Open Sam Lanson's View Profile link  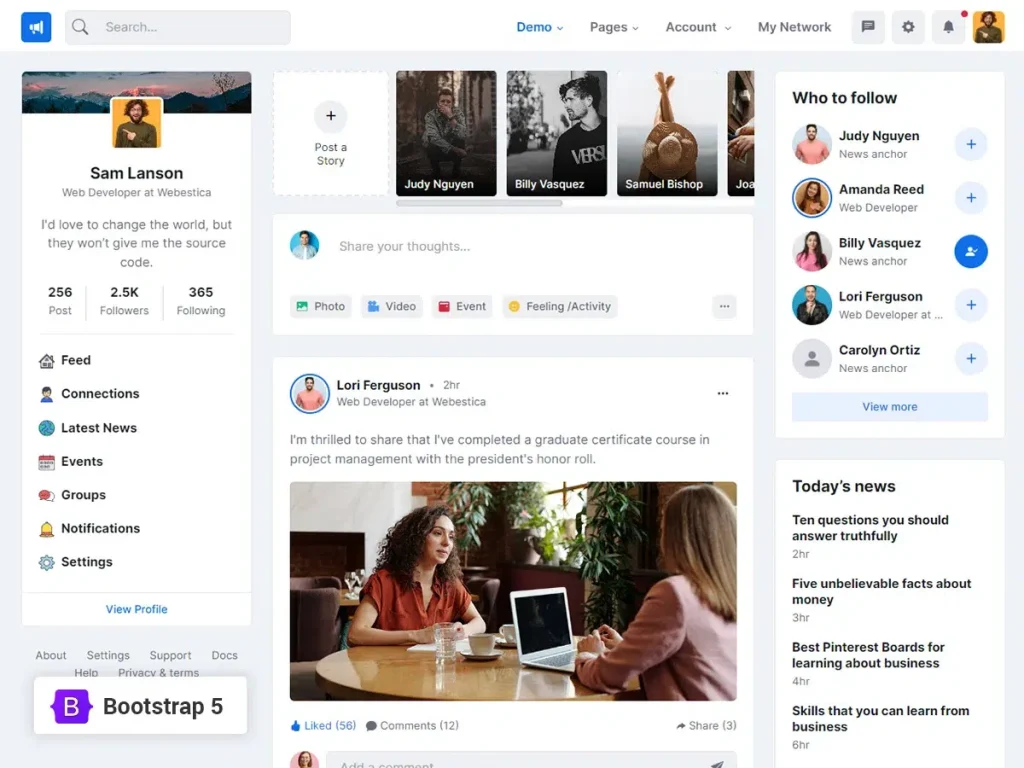tap(136, 609)
